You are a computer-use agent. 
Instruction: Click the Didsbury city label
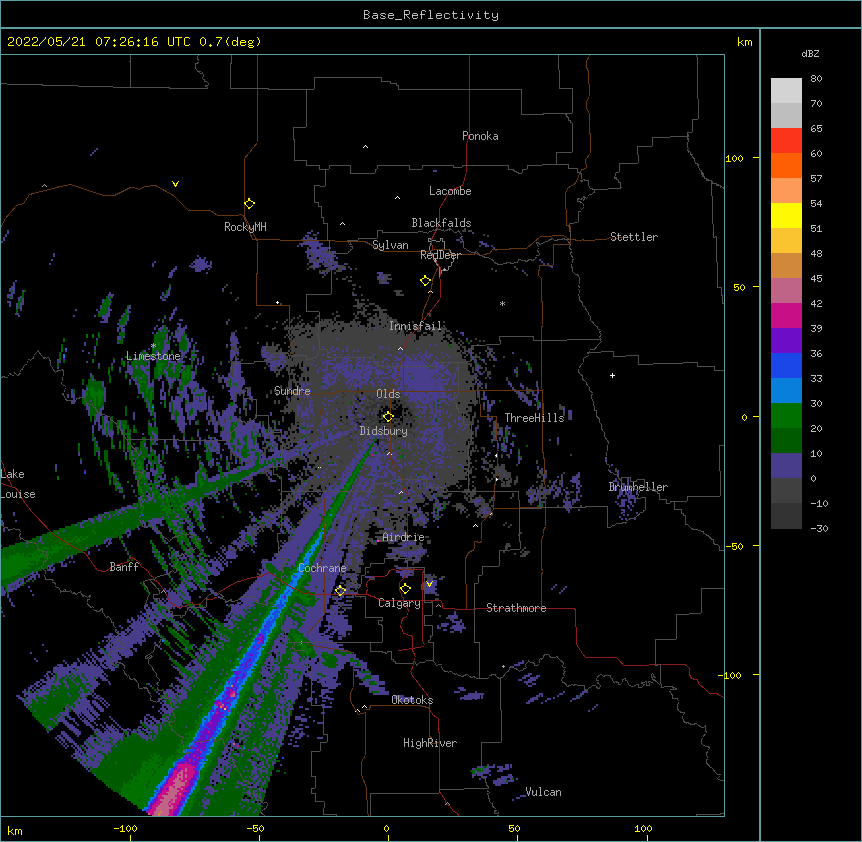[x=384, y=431]
